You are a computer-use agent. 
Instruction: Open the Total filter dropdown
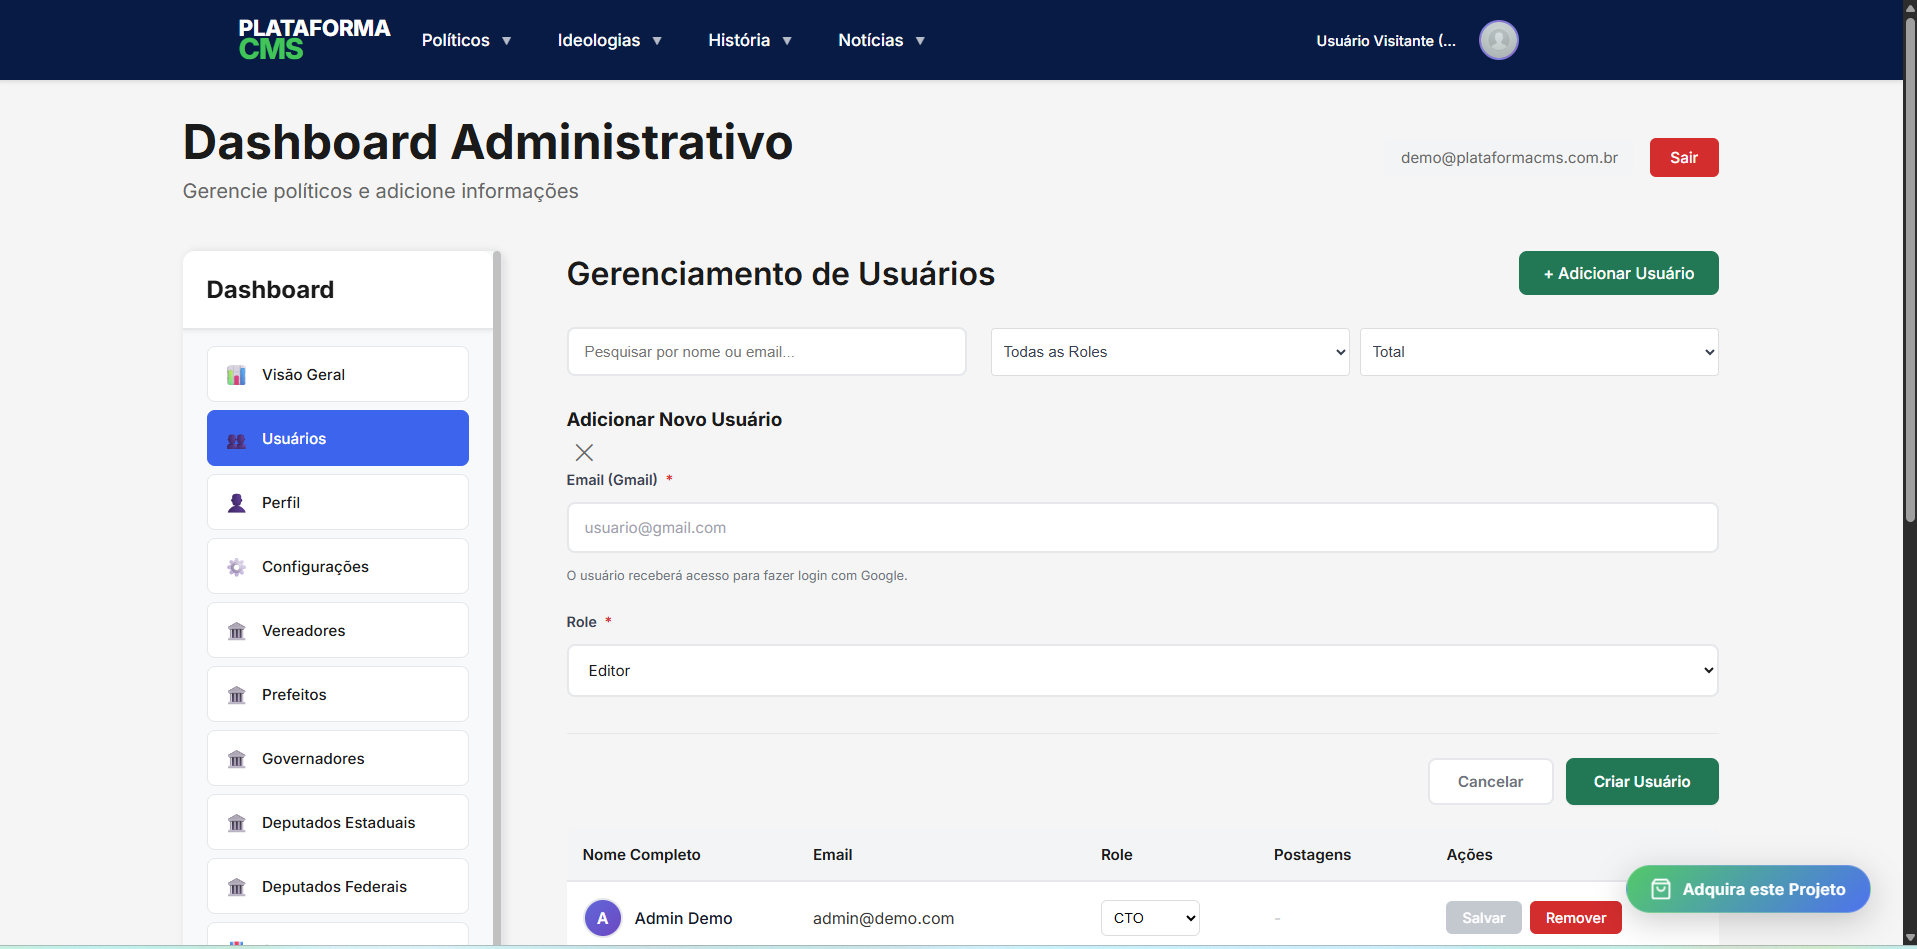point(1539,352)
